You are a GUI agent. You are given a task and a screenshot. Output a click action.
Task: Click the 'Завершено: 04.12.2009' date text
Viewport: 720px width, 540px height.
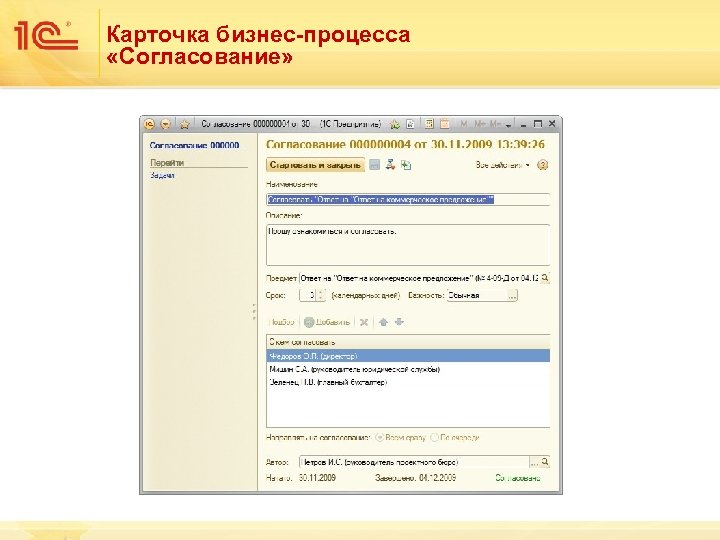(x=416, y=478)
